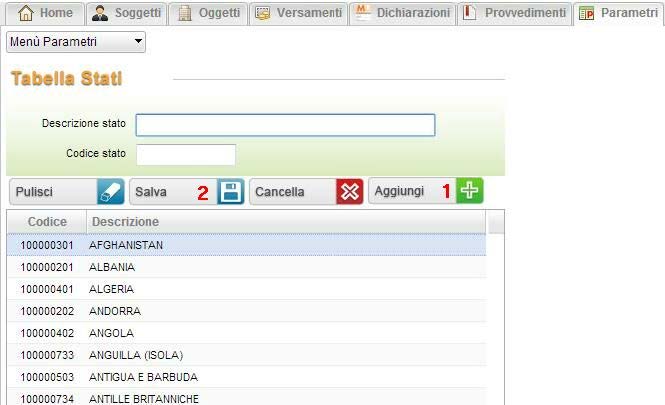Select the ANTILLE BRITANNICHE row
The height and width of the screenshot is (405, 665).
point(246,399)
